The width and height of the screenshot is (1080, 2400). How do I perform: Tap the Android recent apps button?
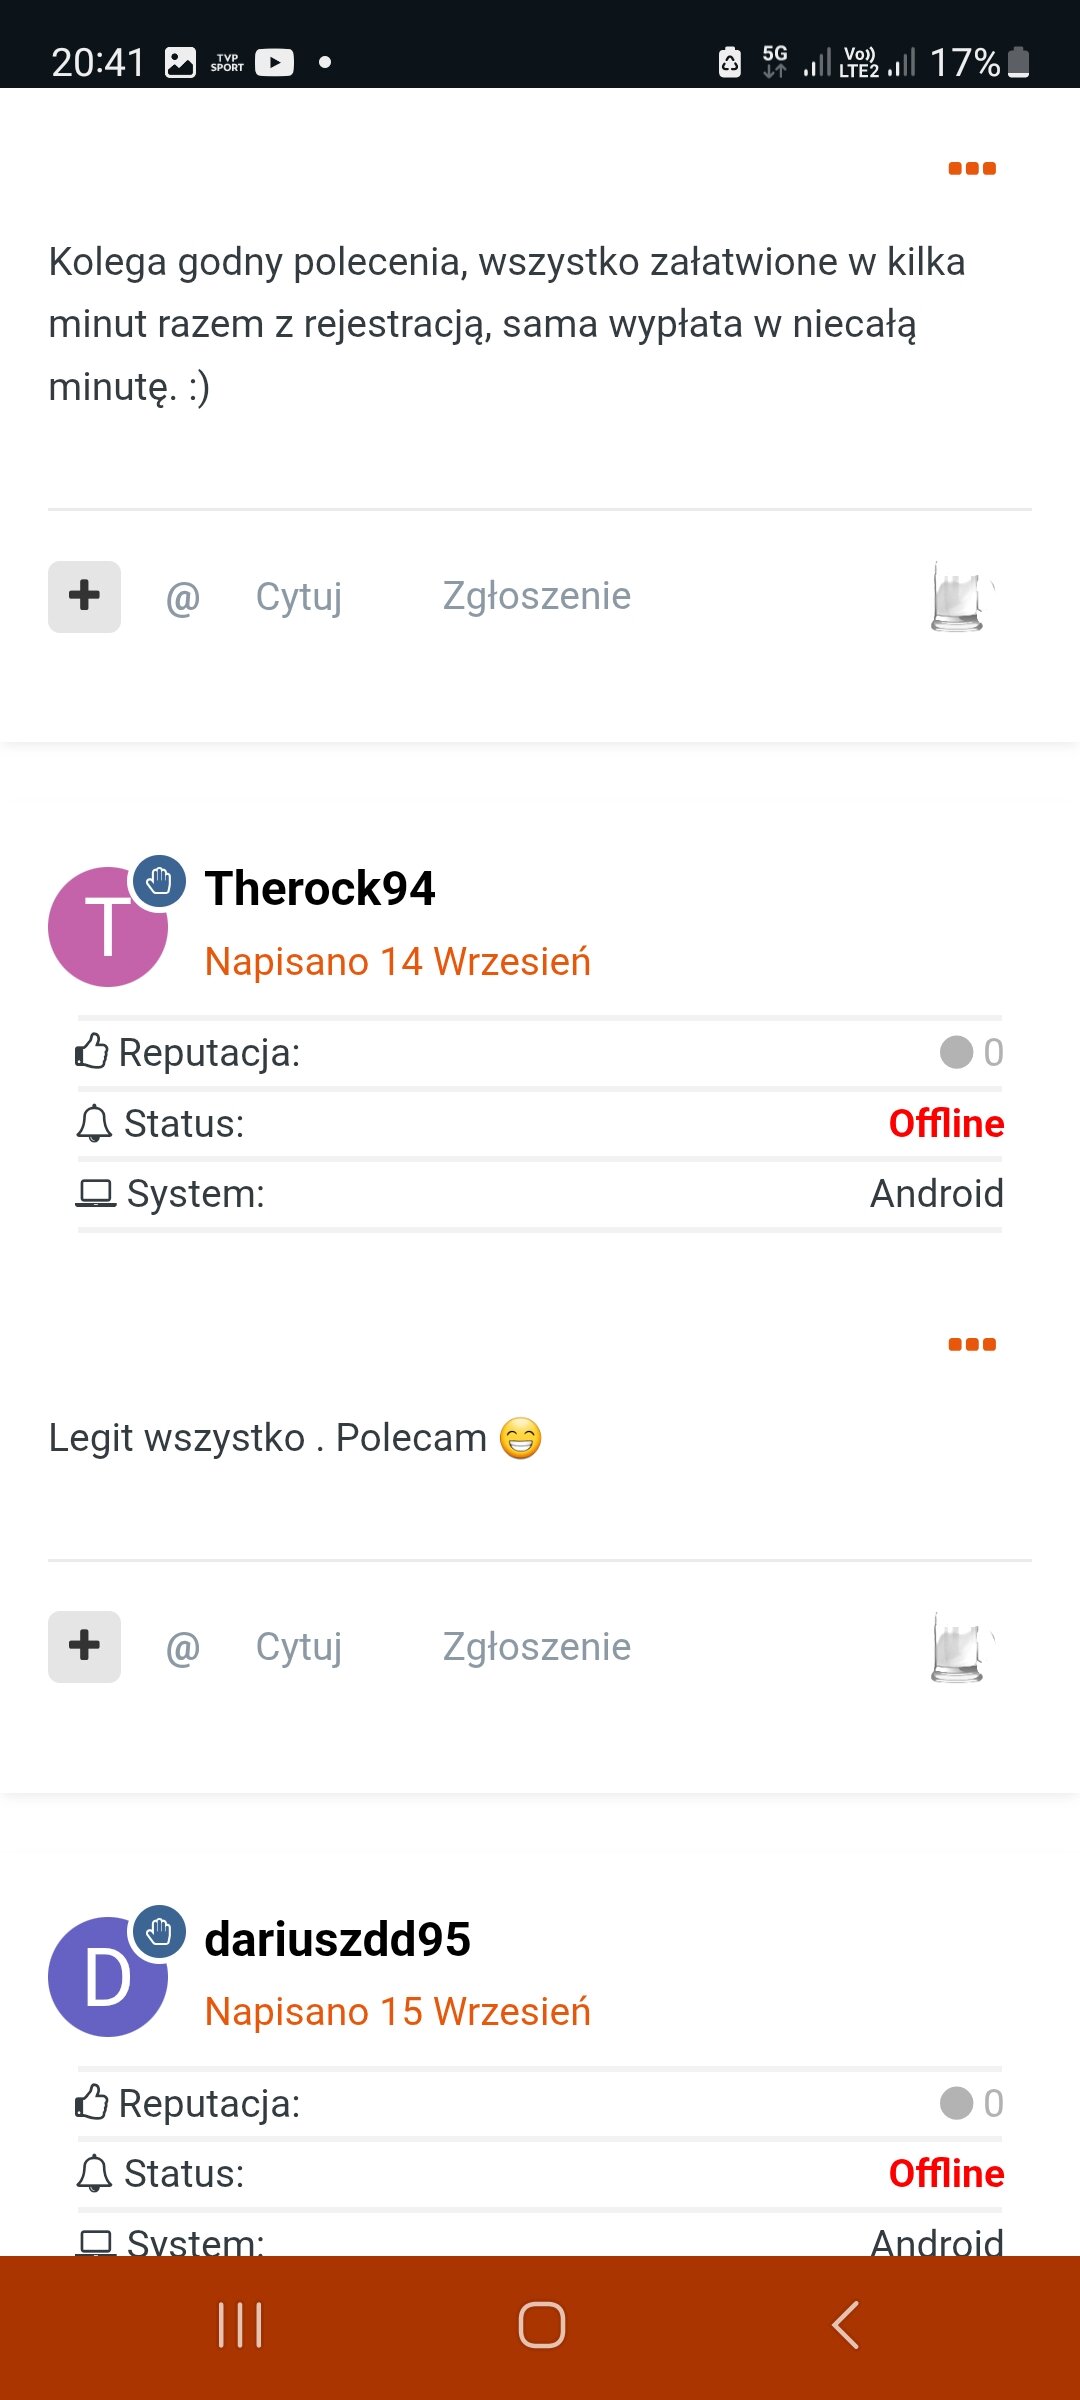[x=240, y=2325]
